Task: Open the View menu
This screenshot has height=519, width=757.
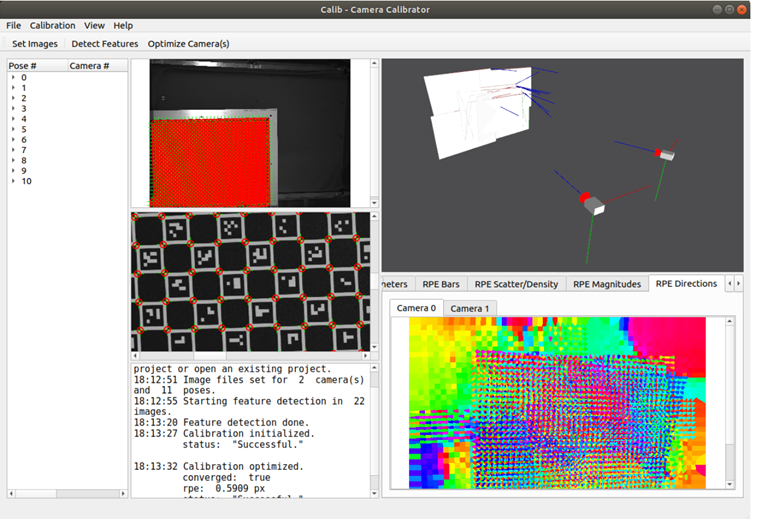Action: (94, 25)
